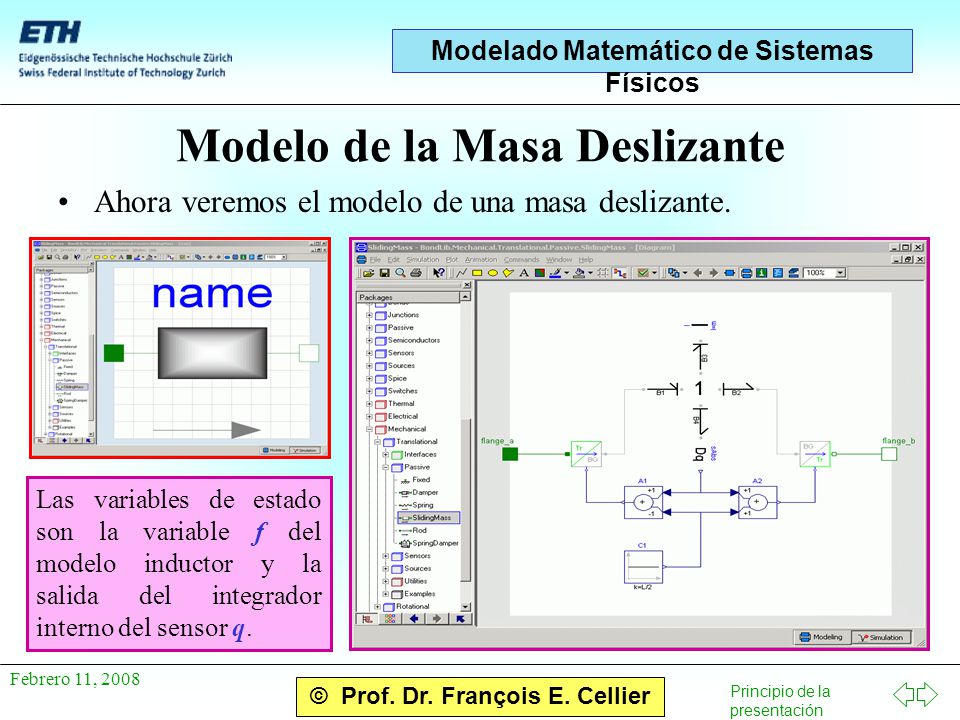The width and height of the screenshot is (960, 720).
Task: Pick the Line Color pen tool
Action: pyautogui.click(x=555, y=273)
